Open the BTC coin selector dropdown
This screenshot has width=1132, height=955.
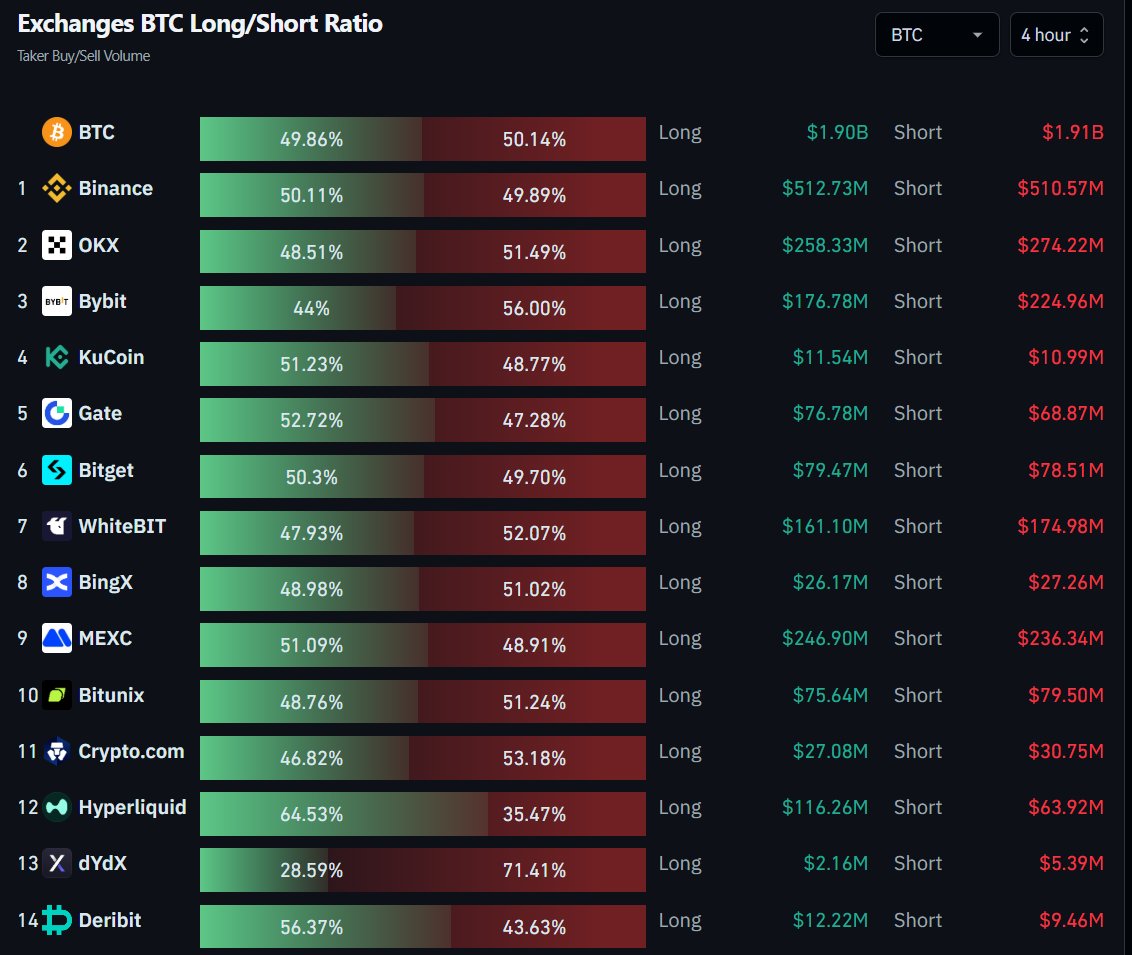coord(936,35)
